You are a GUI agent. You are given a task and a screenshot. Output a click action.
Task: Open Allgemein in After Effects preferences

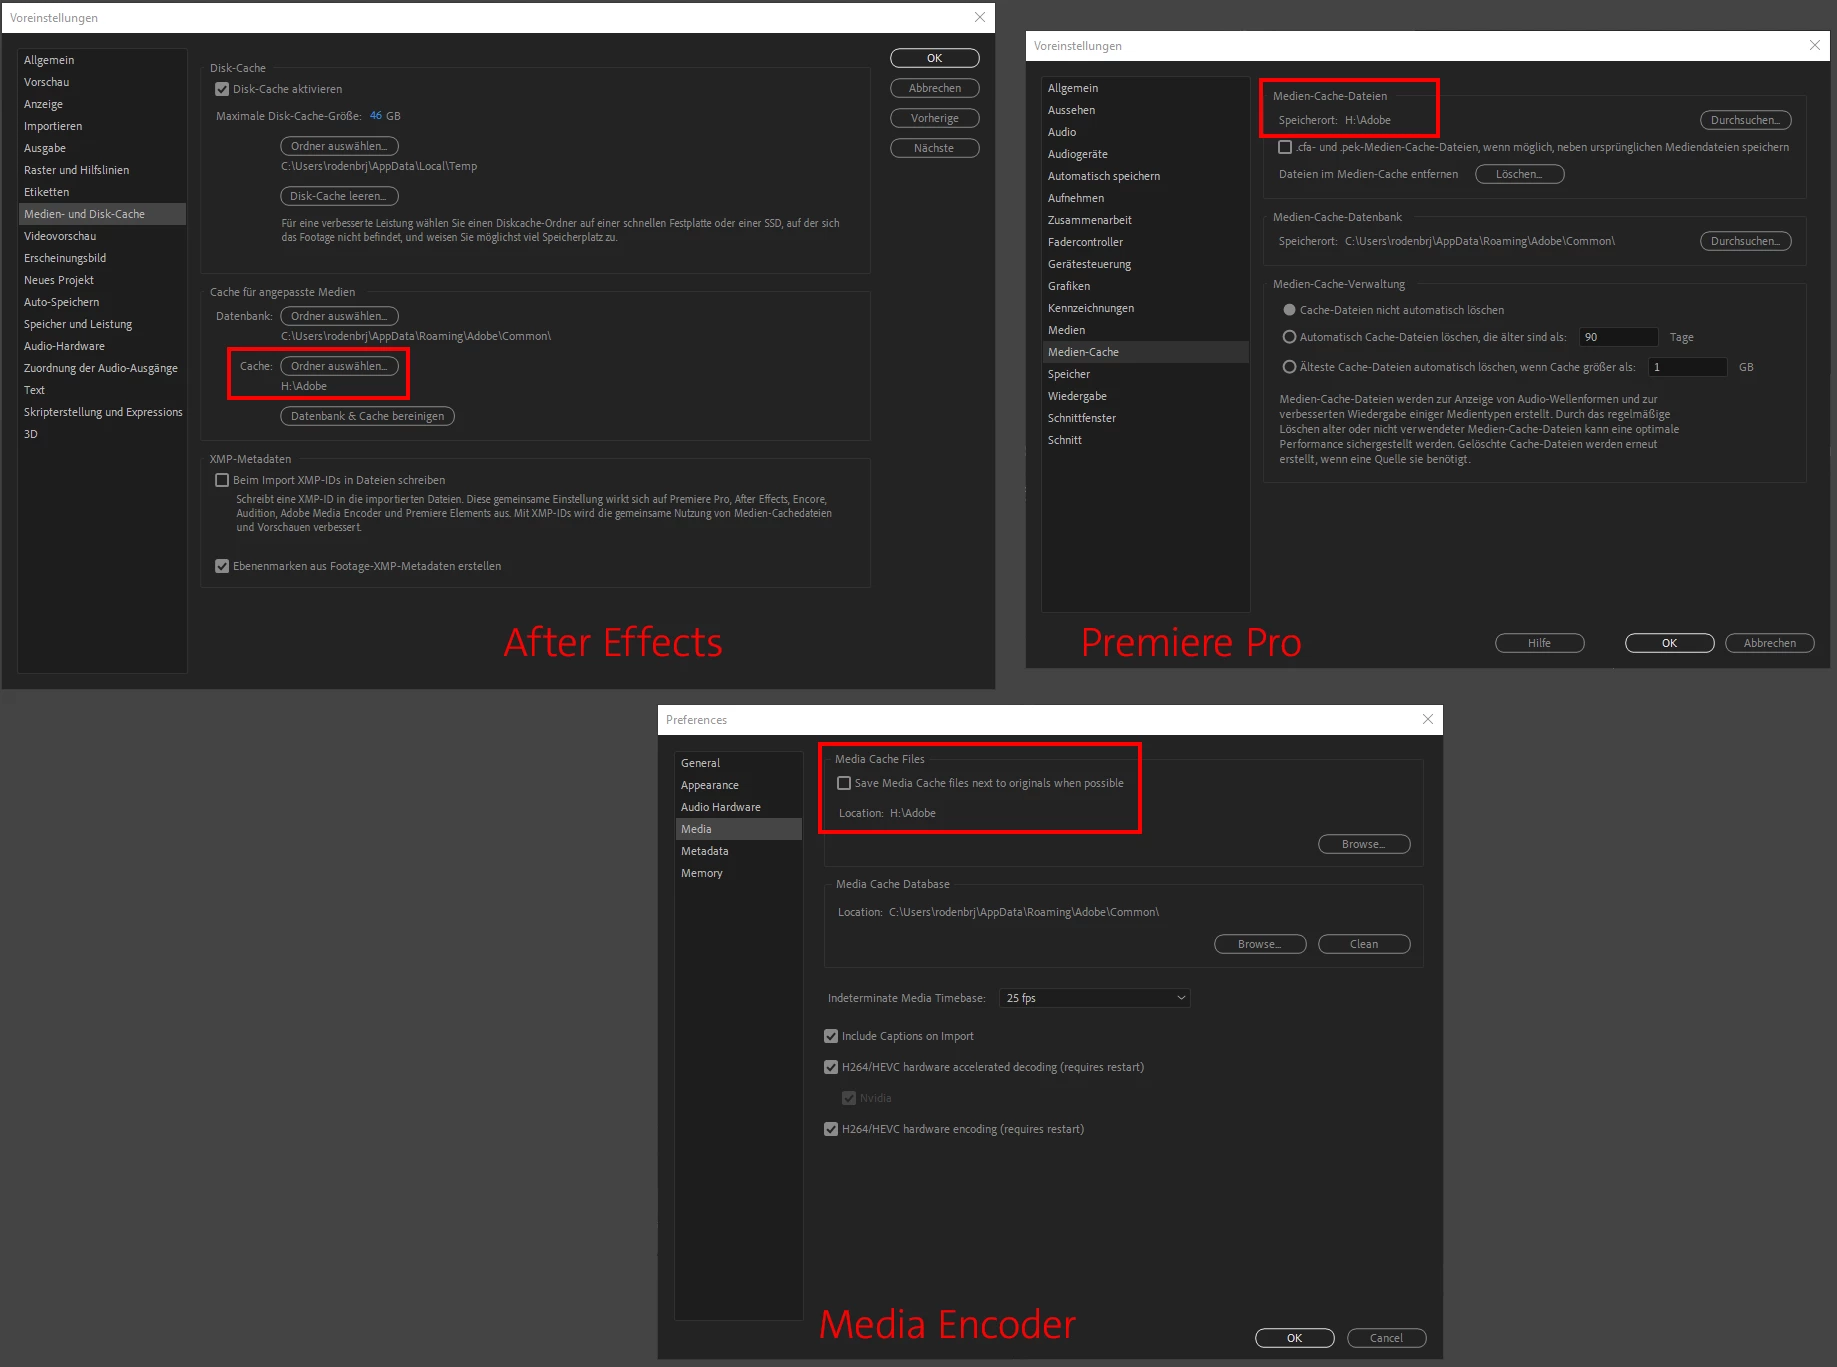pyautogui.click(x=102, y=60)
